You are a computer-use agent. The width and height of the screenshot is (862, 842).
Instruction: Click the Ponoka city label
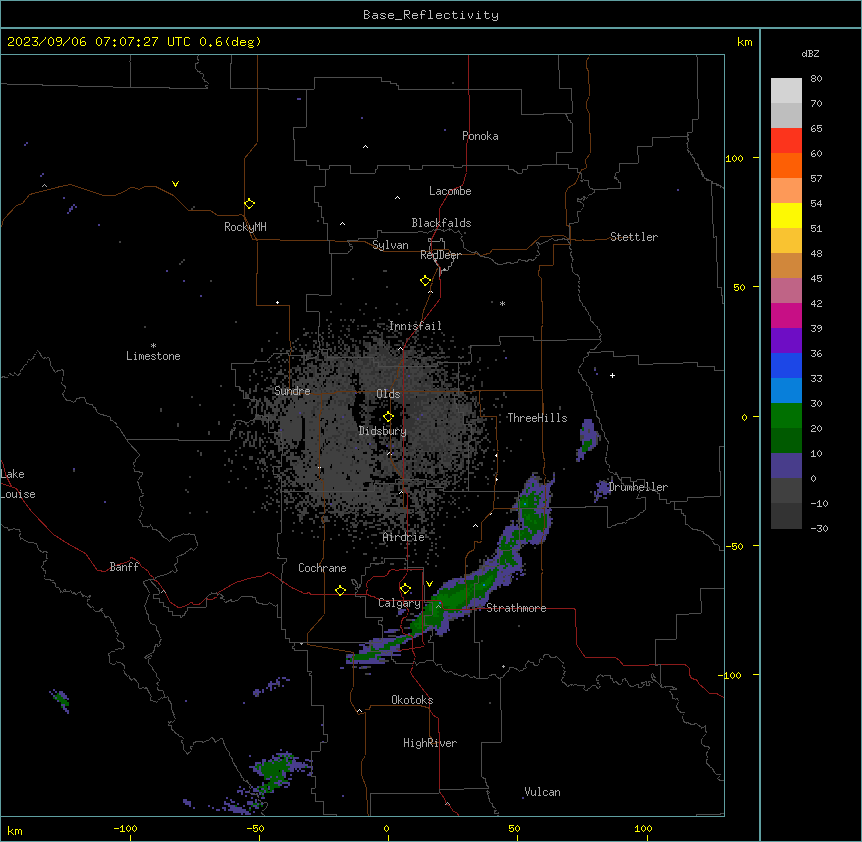pyautogui.click(x=480, y=136)
